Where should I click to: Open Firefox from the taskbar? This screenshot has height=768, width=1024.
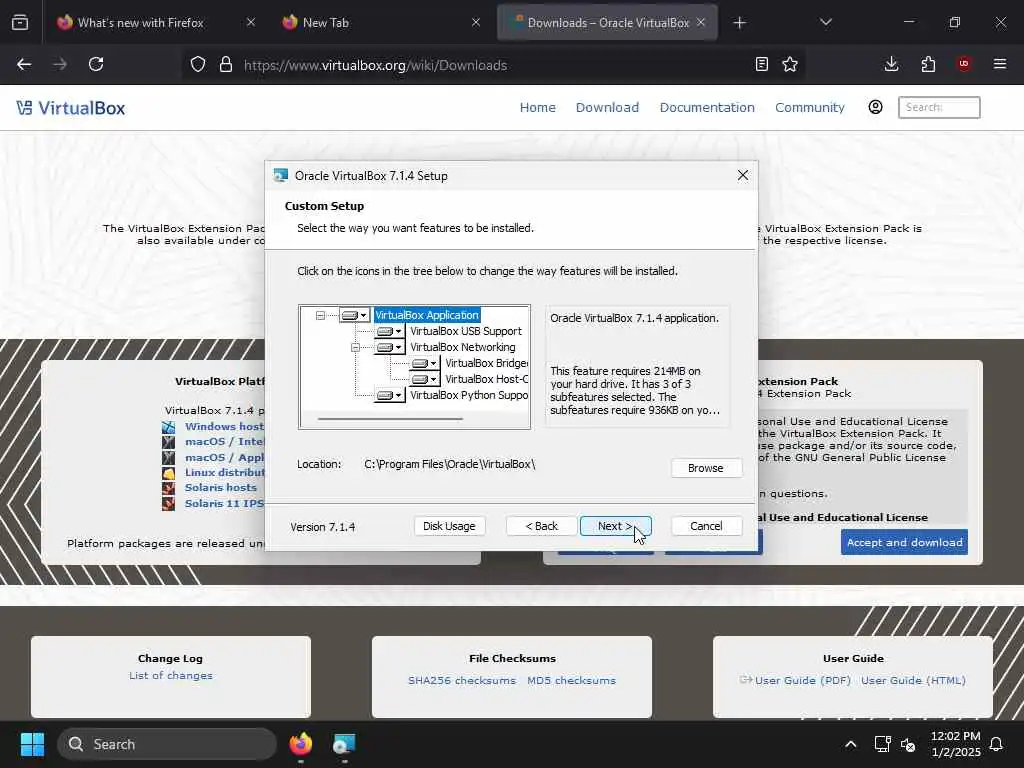[301, 744]
